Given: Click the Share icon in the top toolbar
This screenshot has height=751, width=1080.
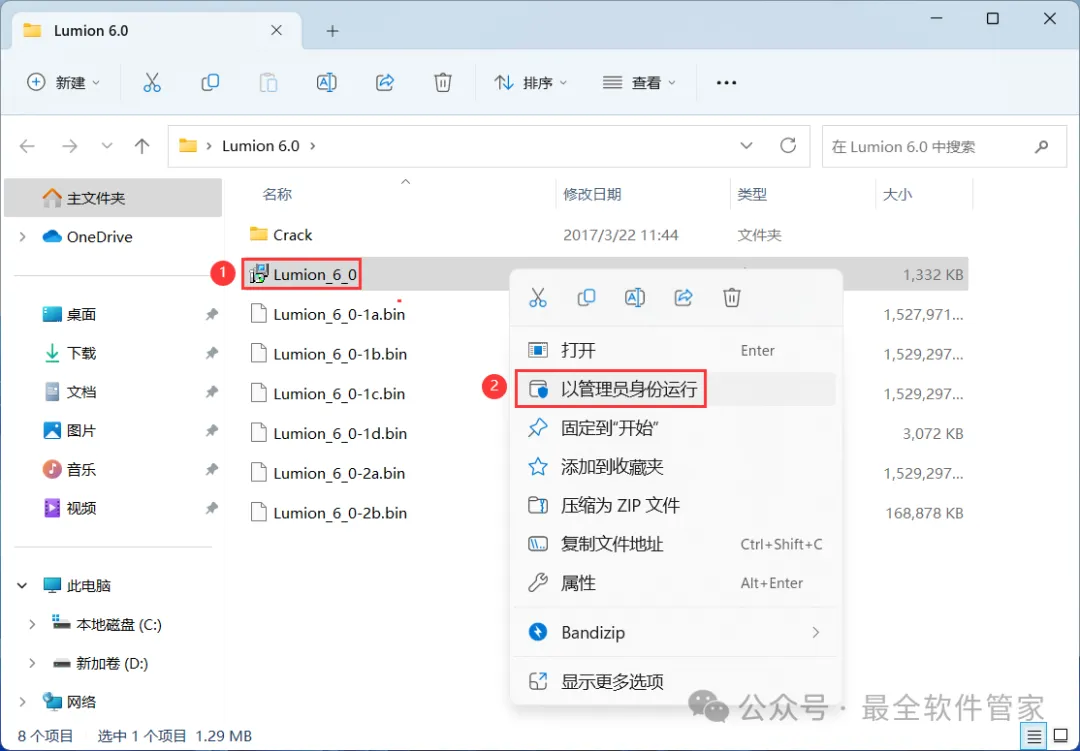Looking at the screenshot, I should coord(384,83).
